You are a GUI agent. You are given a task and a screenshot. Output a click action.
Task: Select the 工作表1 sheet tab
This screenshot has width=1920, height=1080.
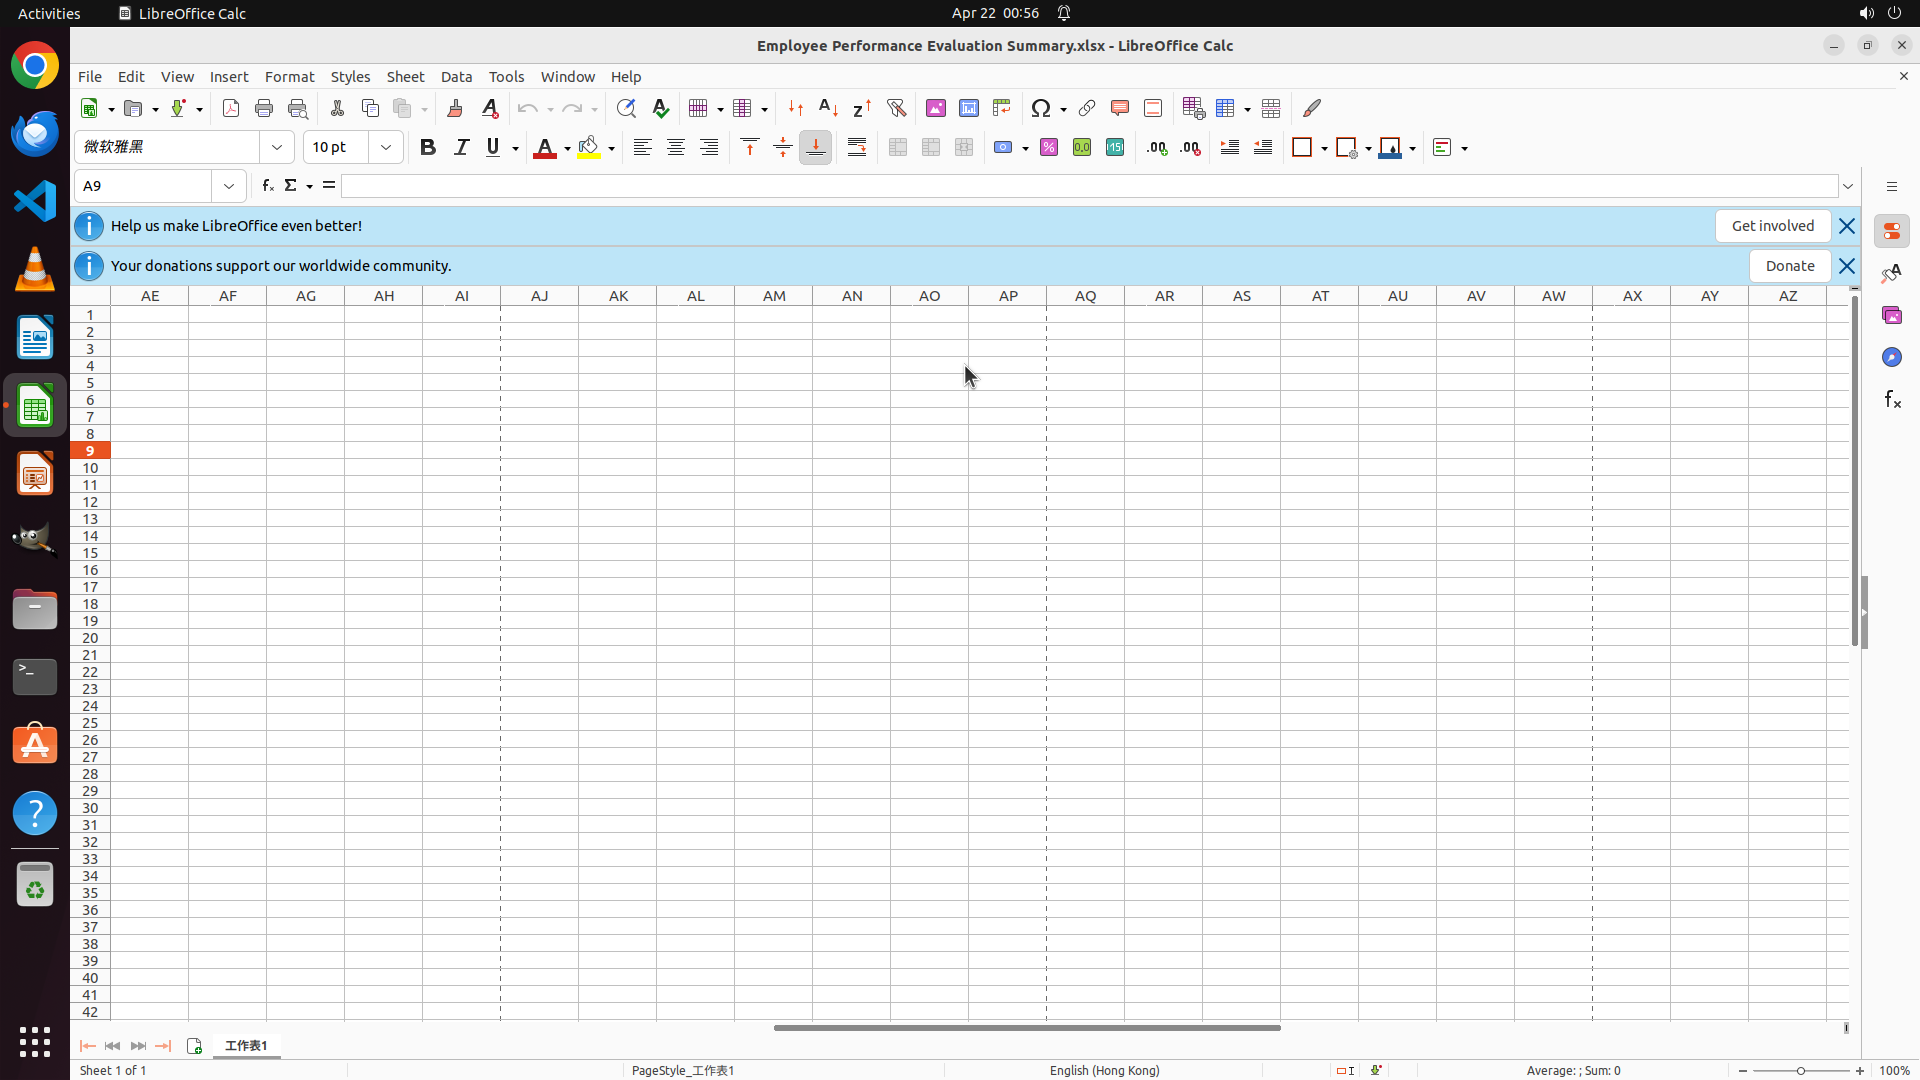point(246,1046)
